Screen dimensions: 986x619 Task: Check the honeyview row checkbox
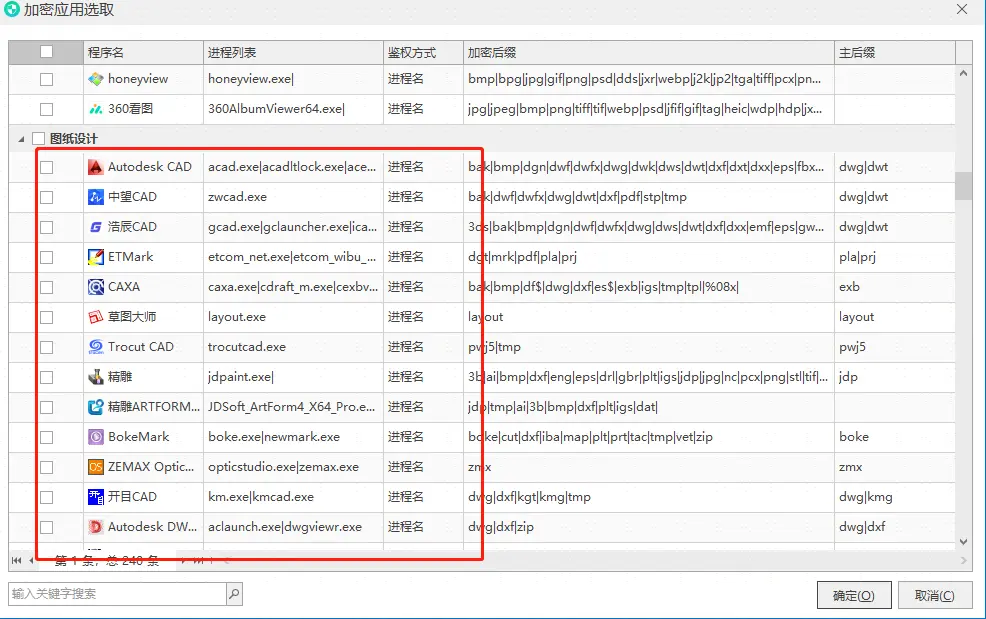47,79
